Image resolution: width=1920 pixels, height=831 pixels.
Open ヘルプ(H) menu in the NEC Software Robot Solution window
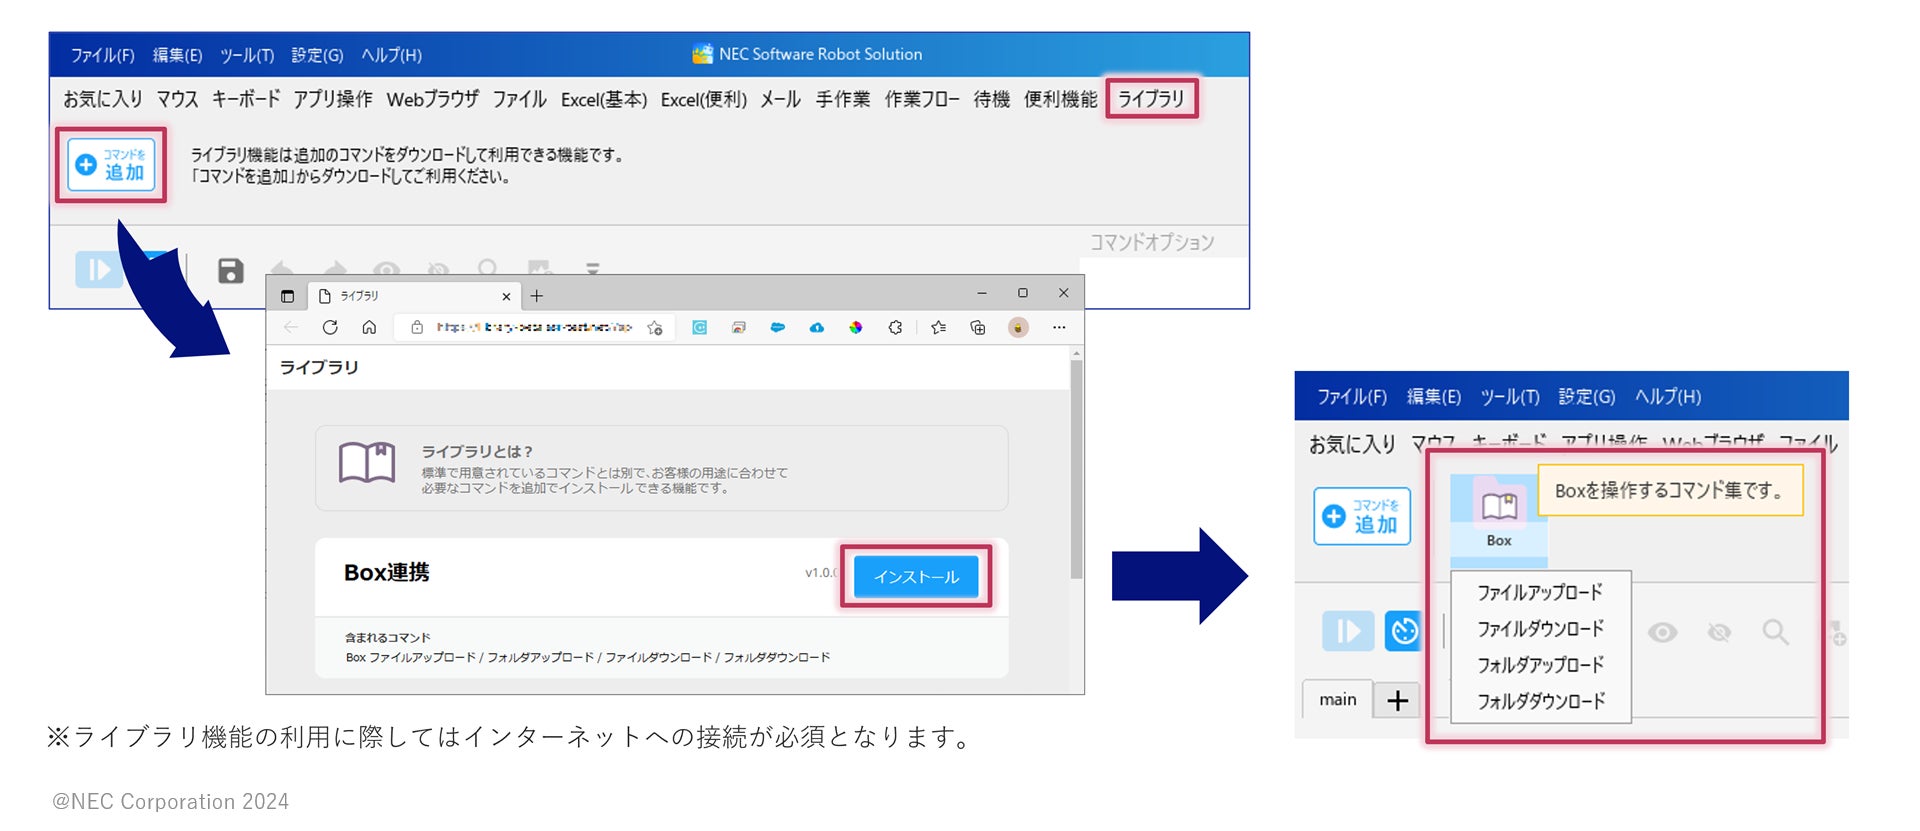click(391, 55)
